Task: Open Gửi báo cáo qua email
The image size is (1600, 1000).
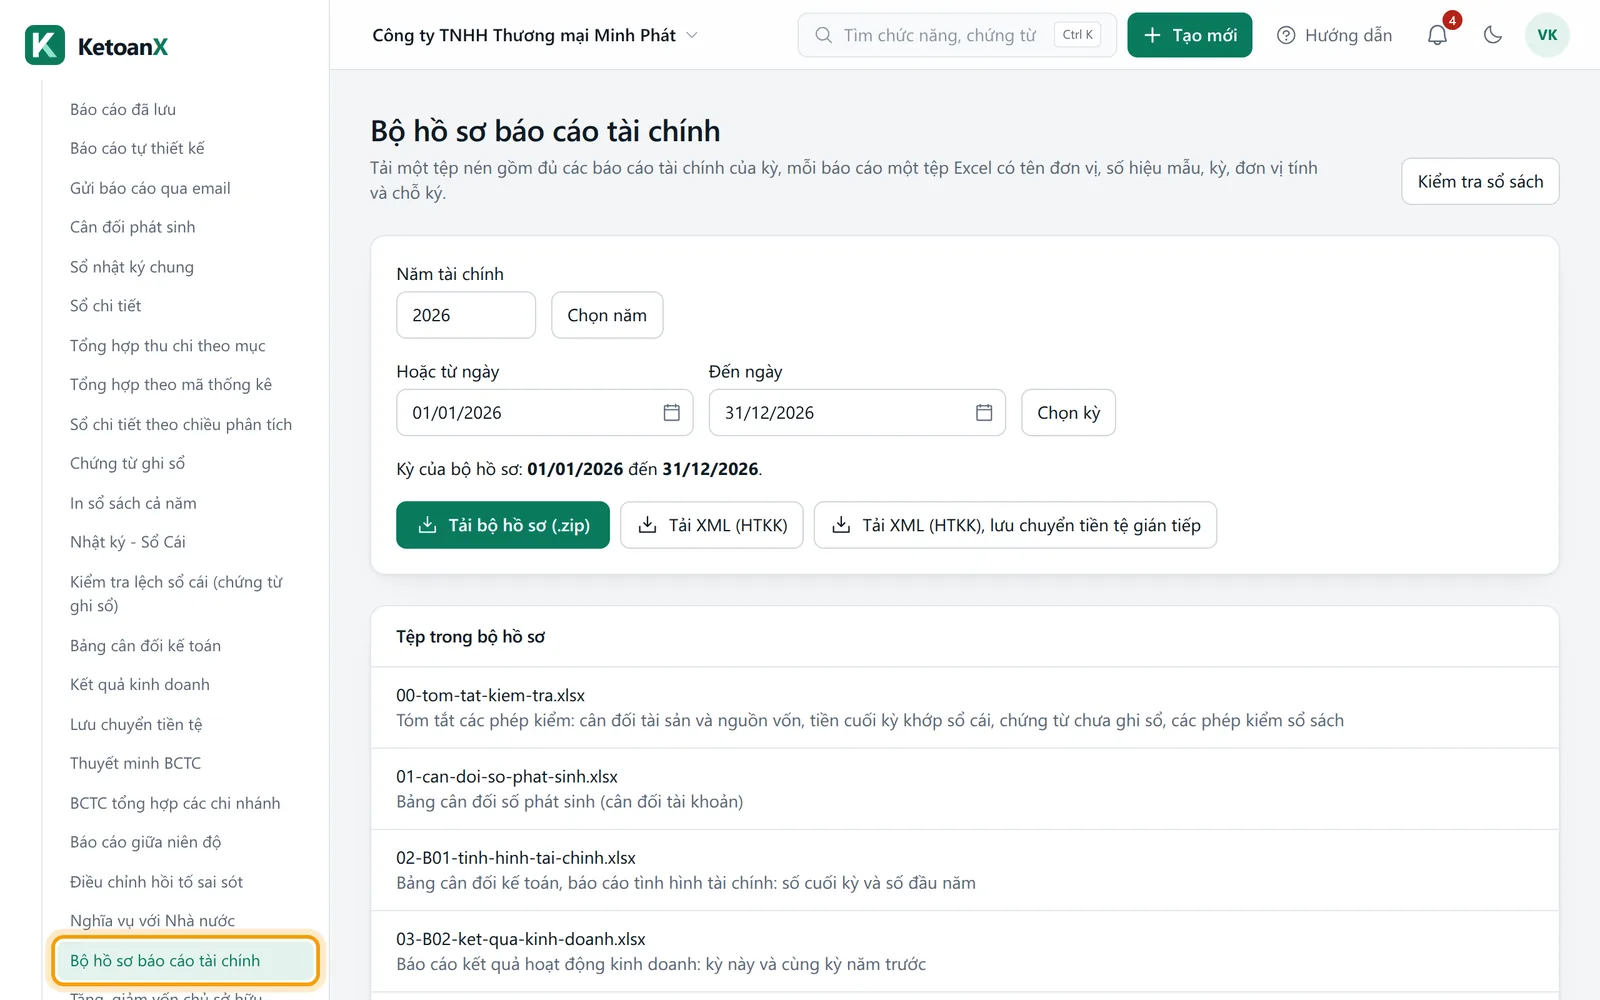Action: [x=150, y=188]
